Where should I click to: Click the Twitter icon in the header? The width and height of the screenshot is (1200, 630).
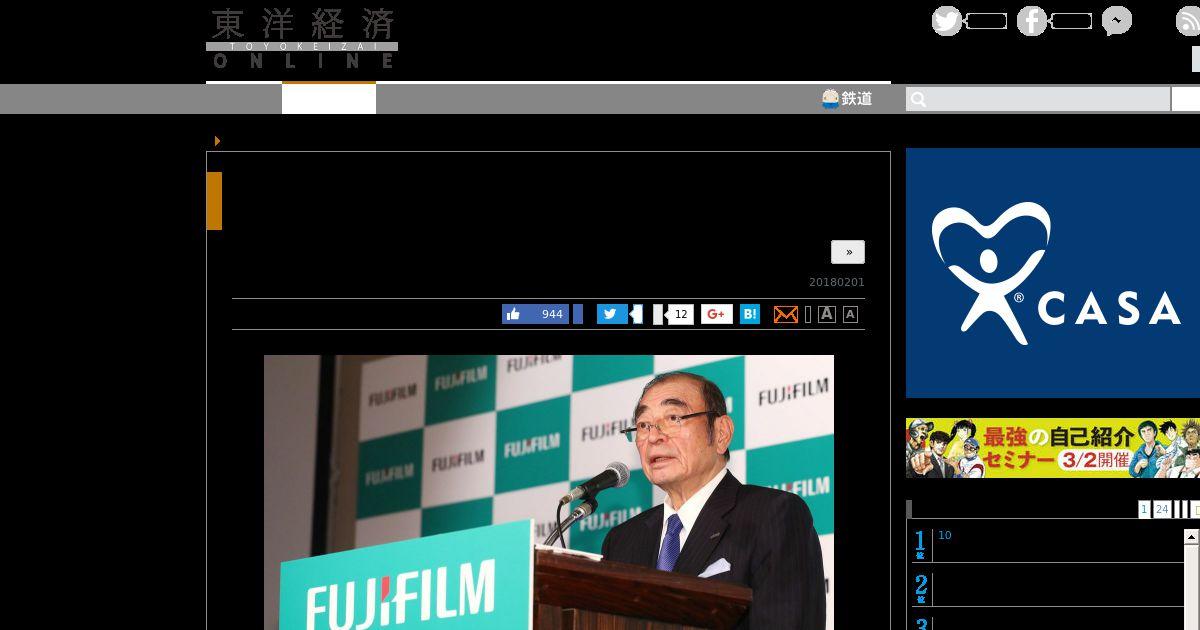coord(947,21)
